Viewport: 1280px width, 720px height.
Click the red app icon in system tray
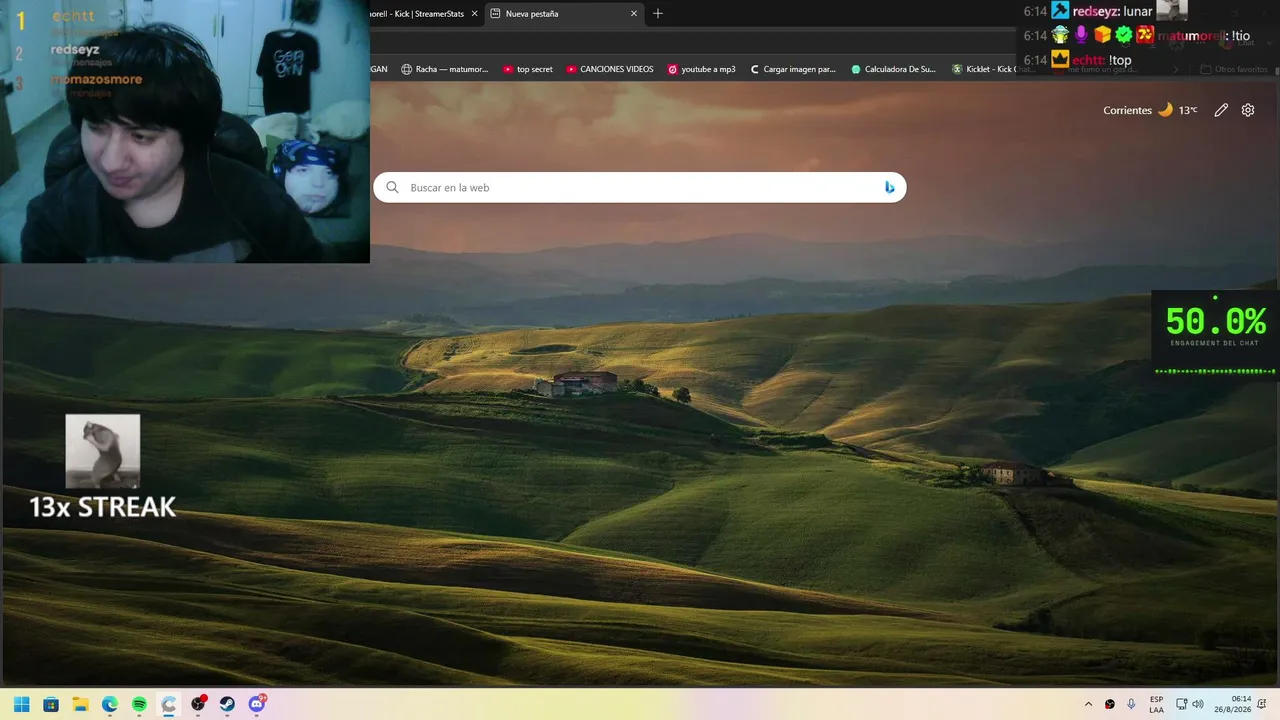1110,704
